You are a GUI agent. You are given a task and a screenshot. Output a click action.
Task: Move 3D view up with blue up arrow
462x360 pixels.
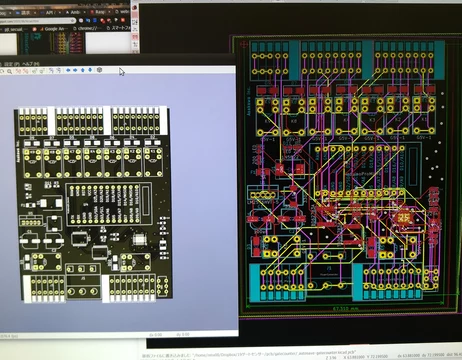(83, 70)
